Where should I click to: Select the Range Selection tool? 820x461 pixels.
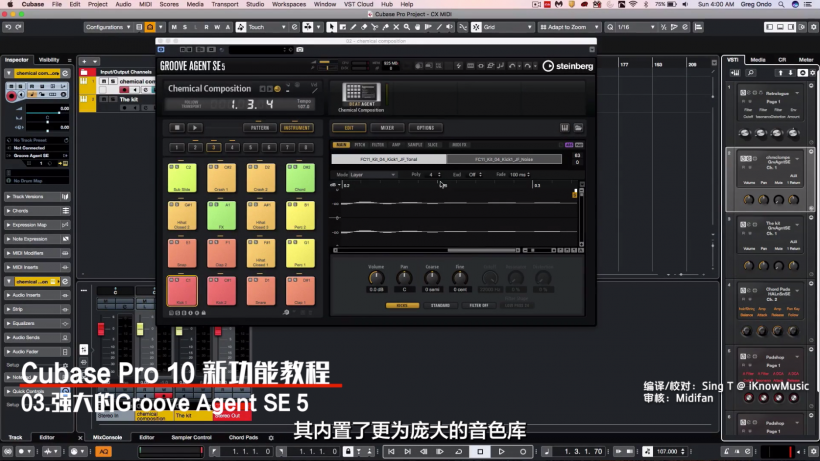point(343,27)
